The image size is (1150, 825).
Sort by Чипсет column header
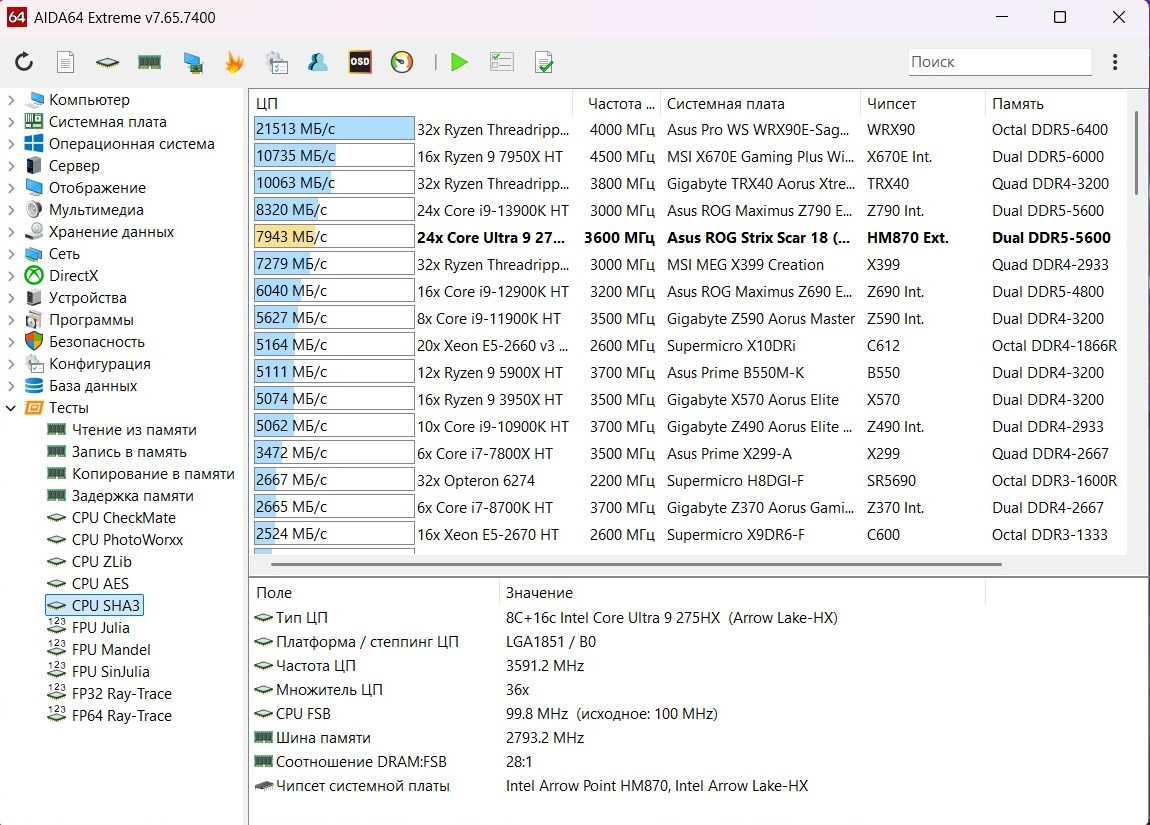(891, 104)
